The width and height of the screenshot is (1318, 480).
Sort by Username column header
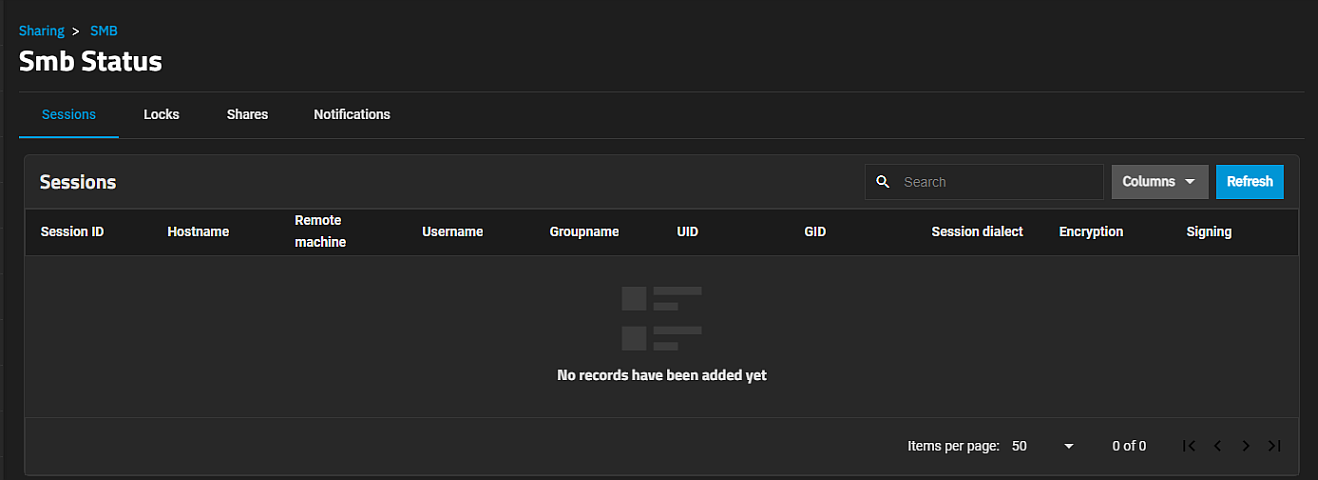452,232
